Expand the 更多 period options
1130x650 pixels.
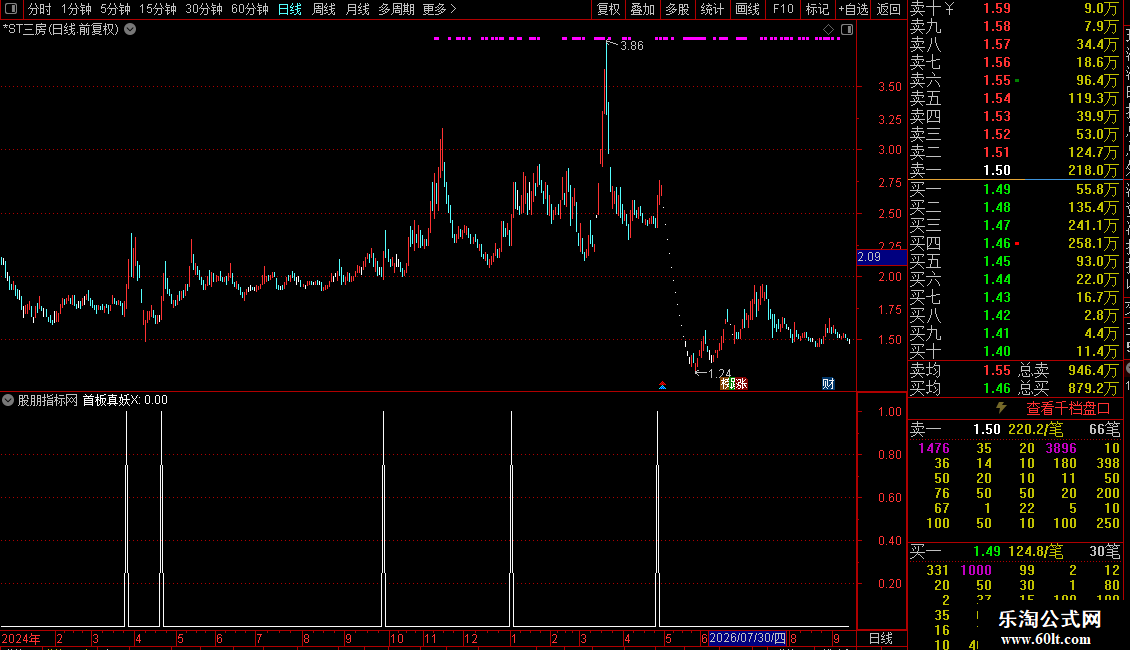click(439, 9)
